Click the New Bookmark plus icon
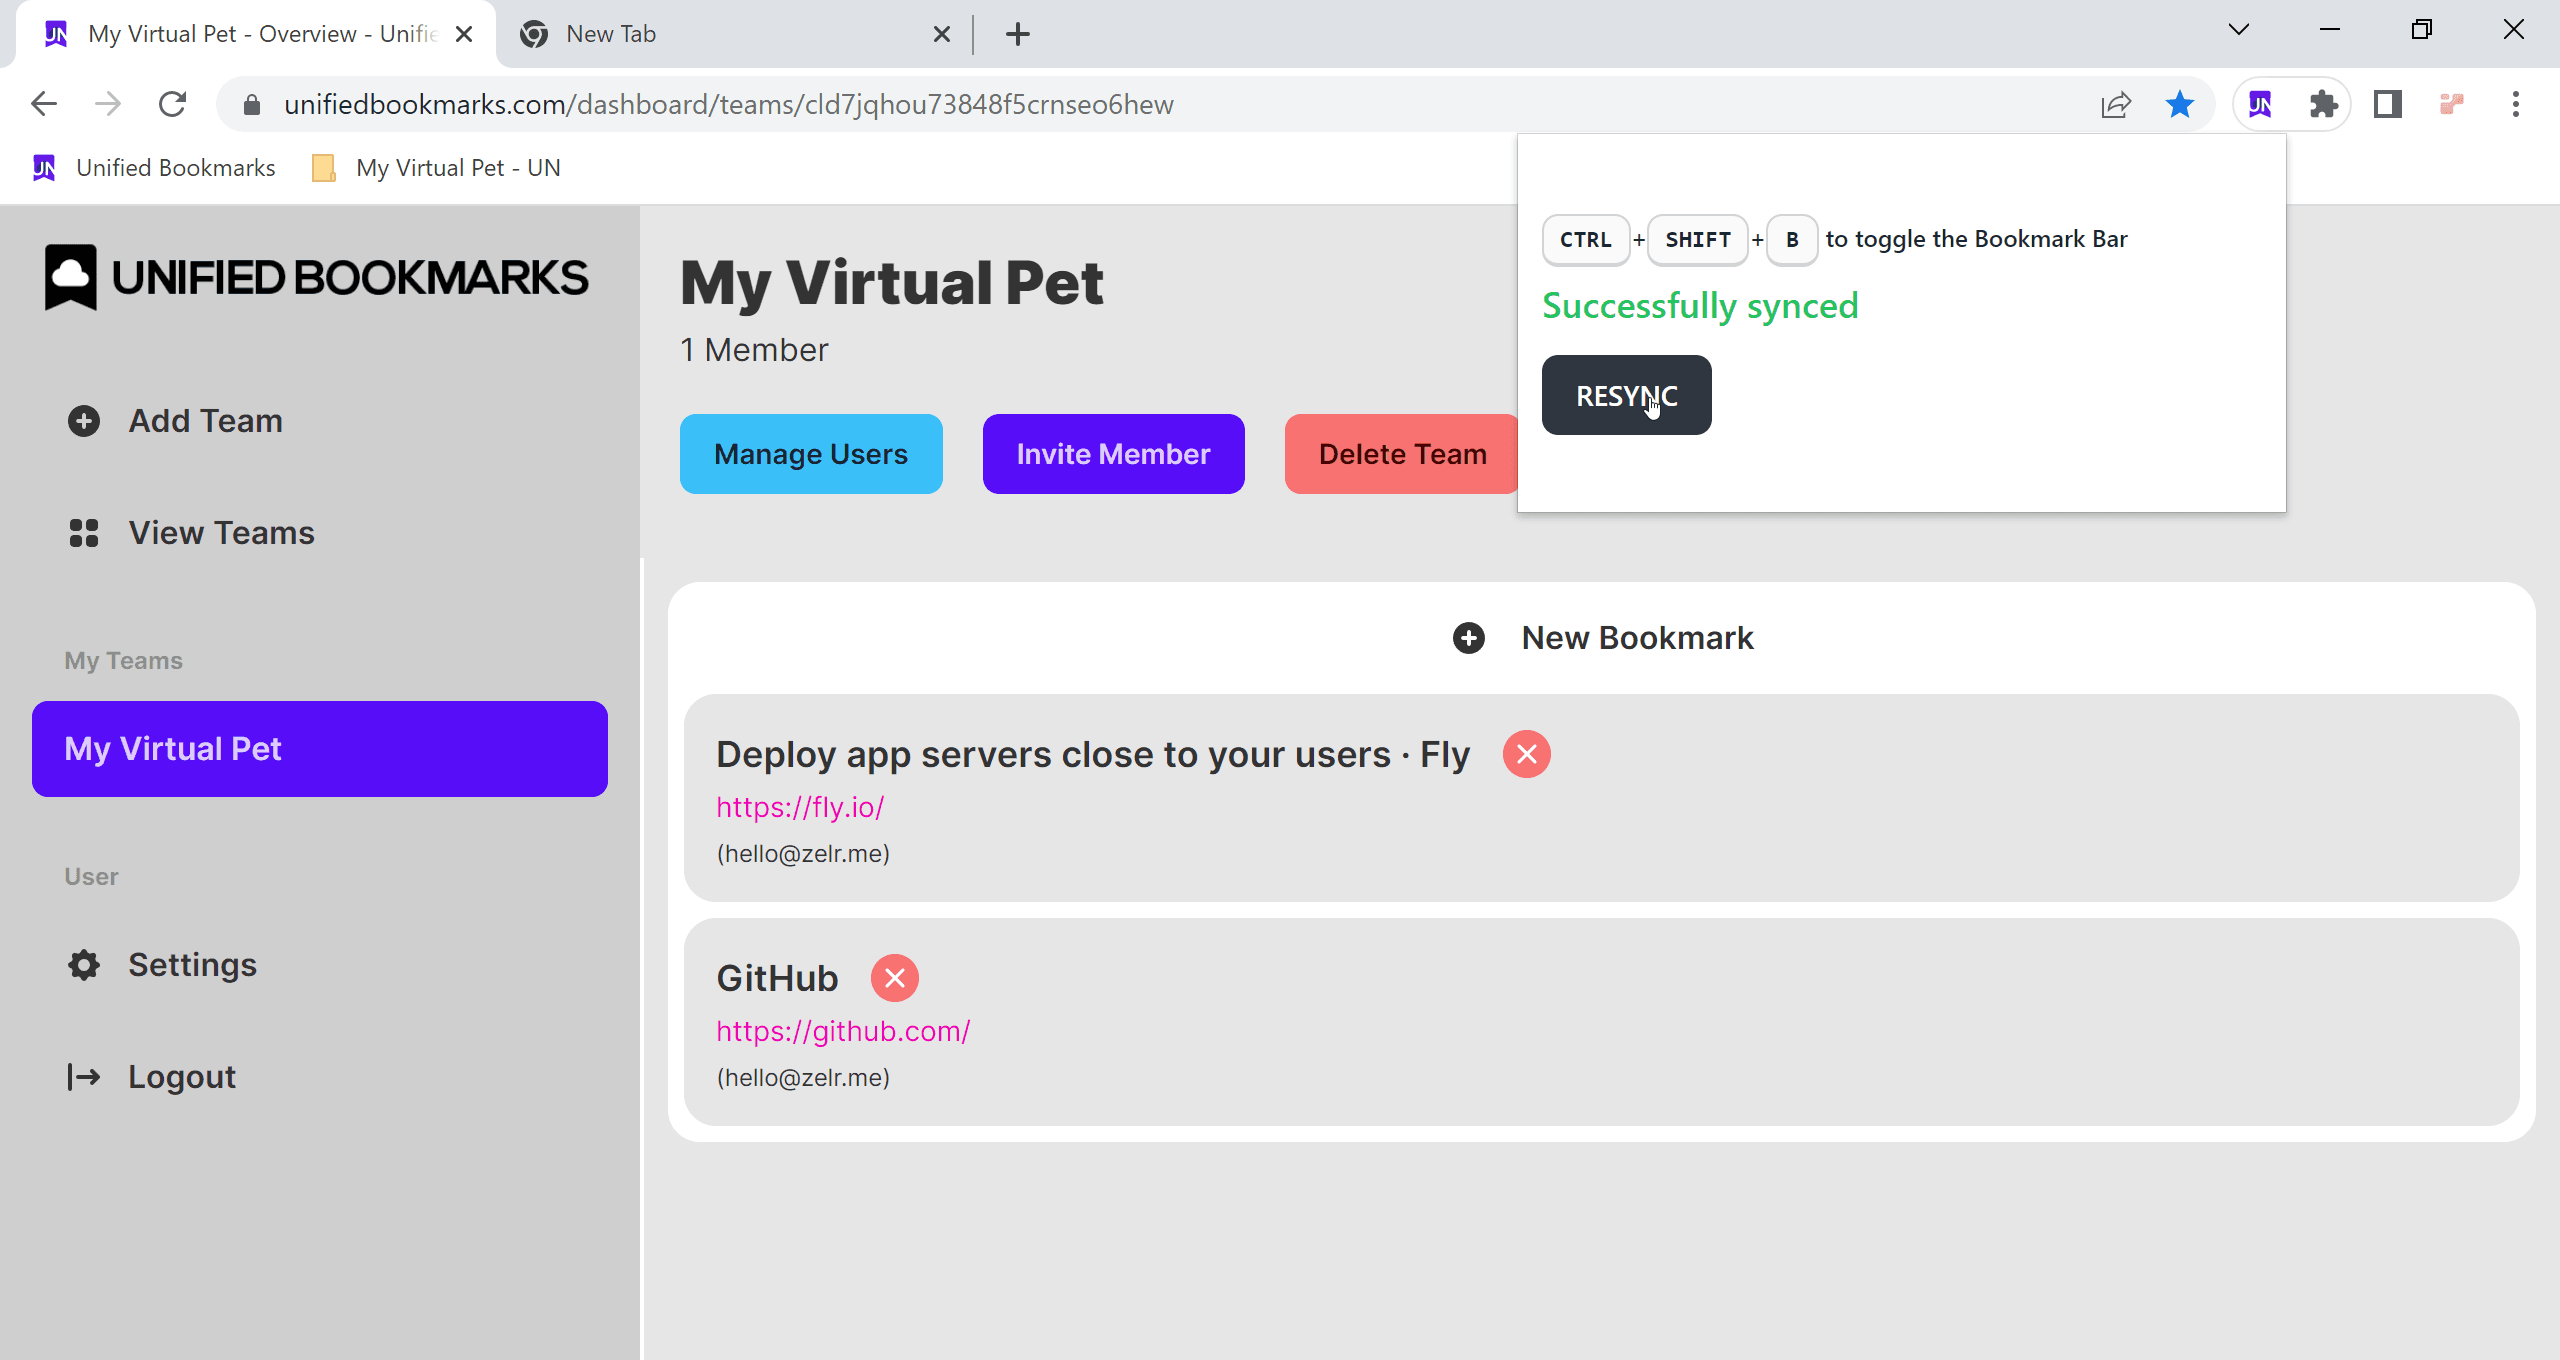 tap(1468, 638)
